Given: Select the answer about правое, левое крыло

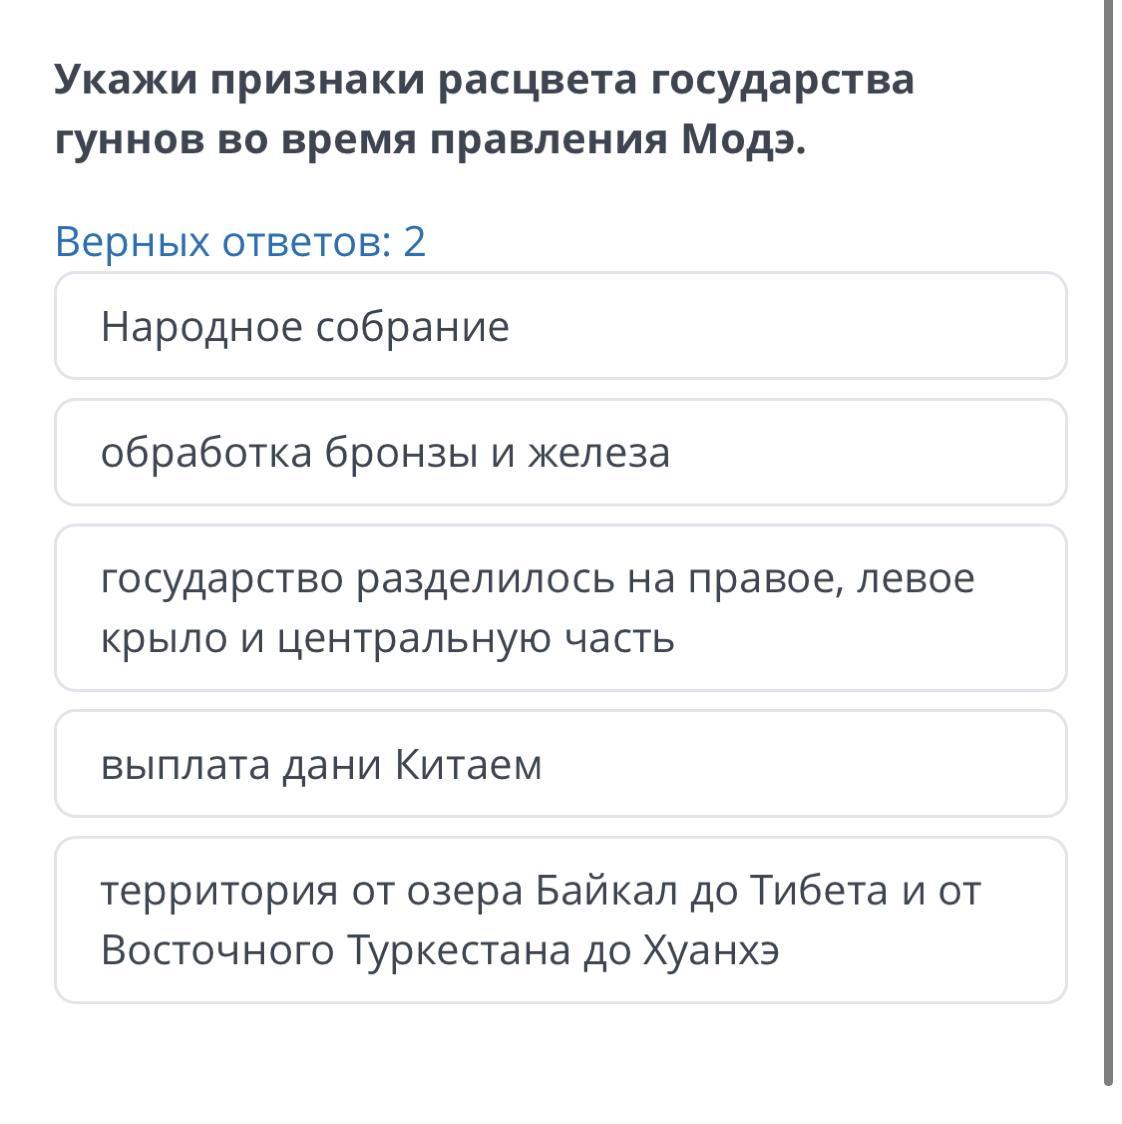Looking at the screenshot, I should pos(560,608).
